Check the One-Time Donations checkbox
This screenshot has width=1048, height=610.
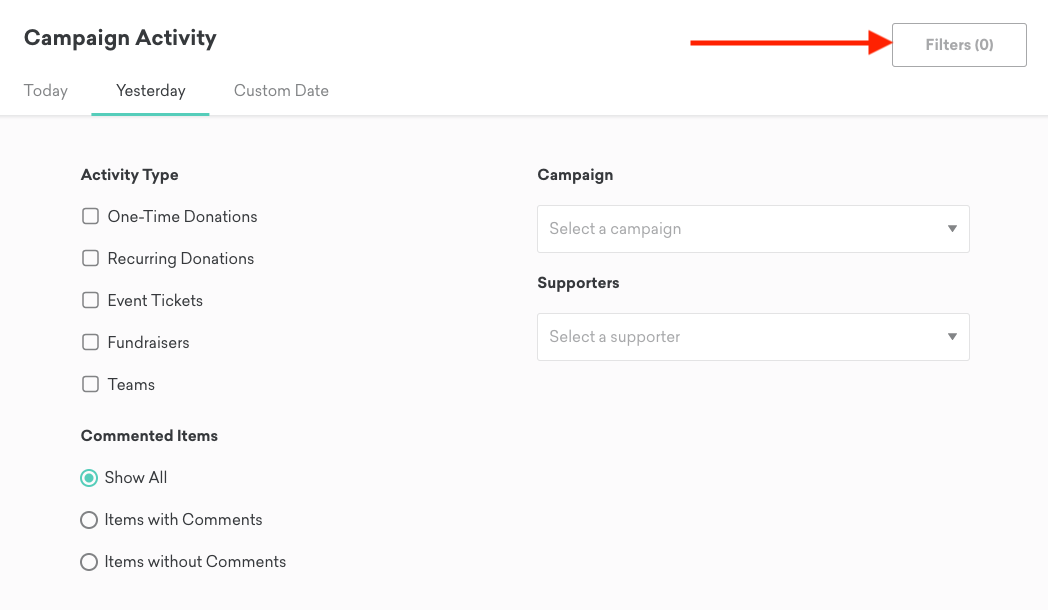[91, 216]
